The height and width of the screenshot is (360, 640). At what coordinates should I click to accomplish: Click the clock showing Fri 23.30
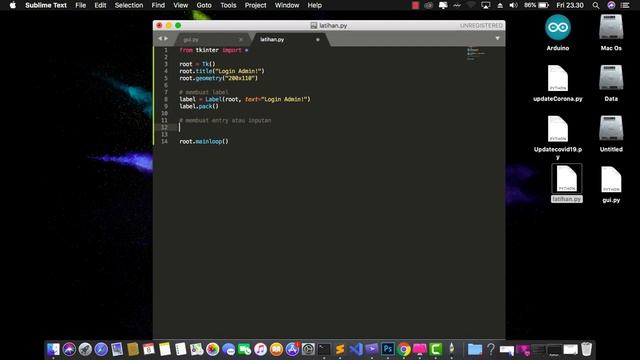pos(570,5)
